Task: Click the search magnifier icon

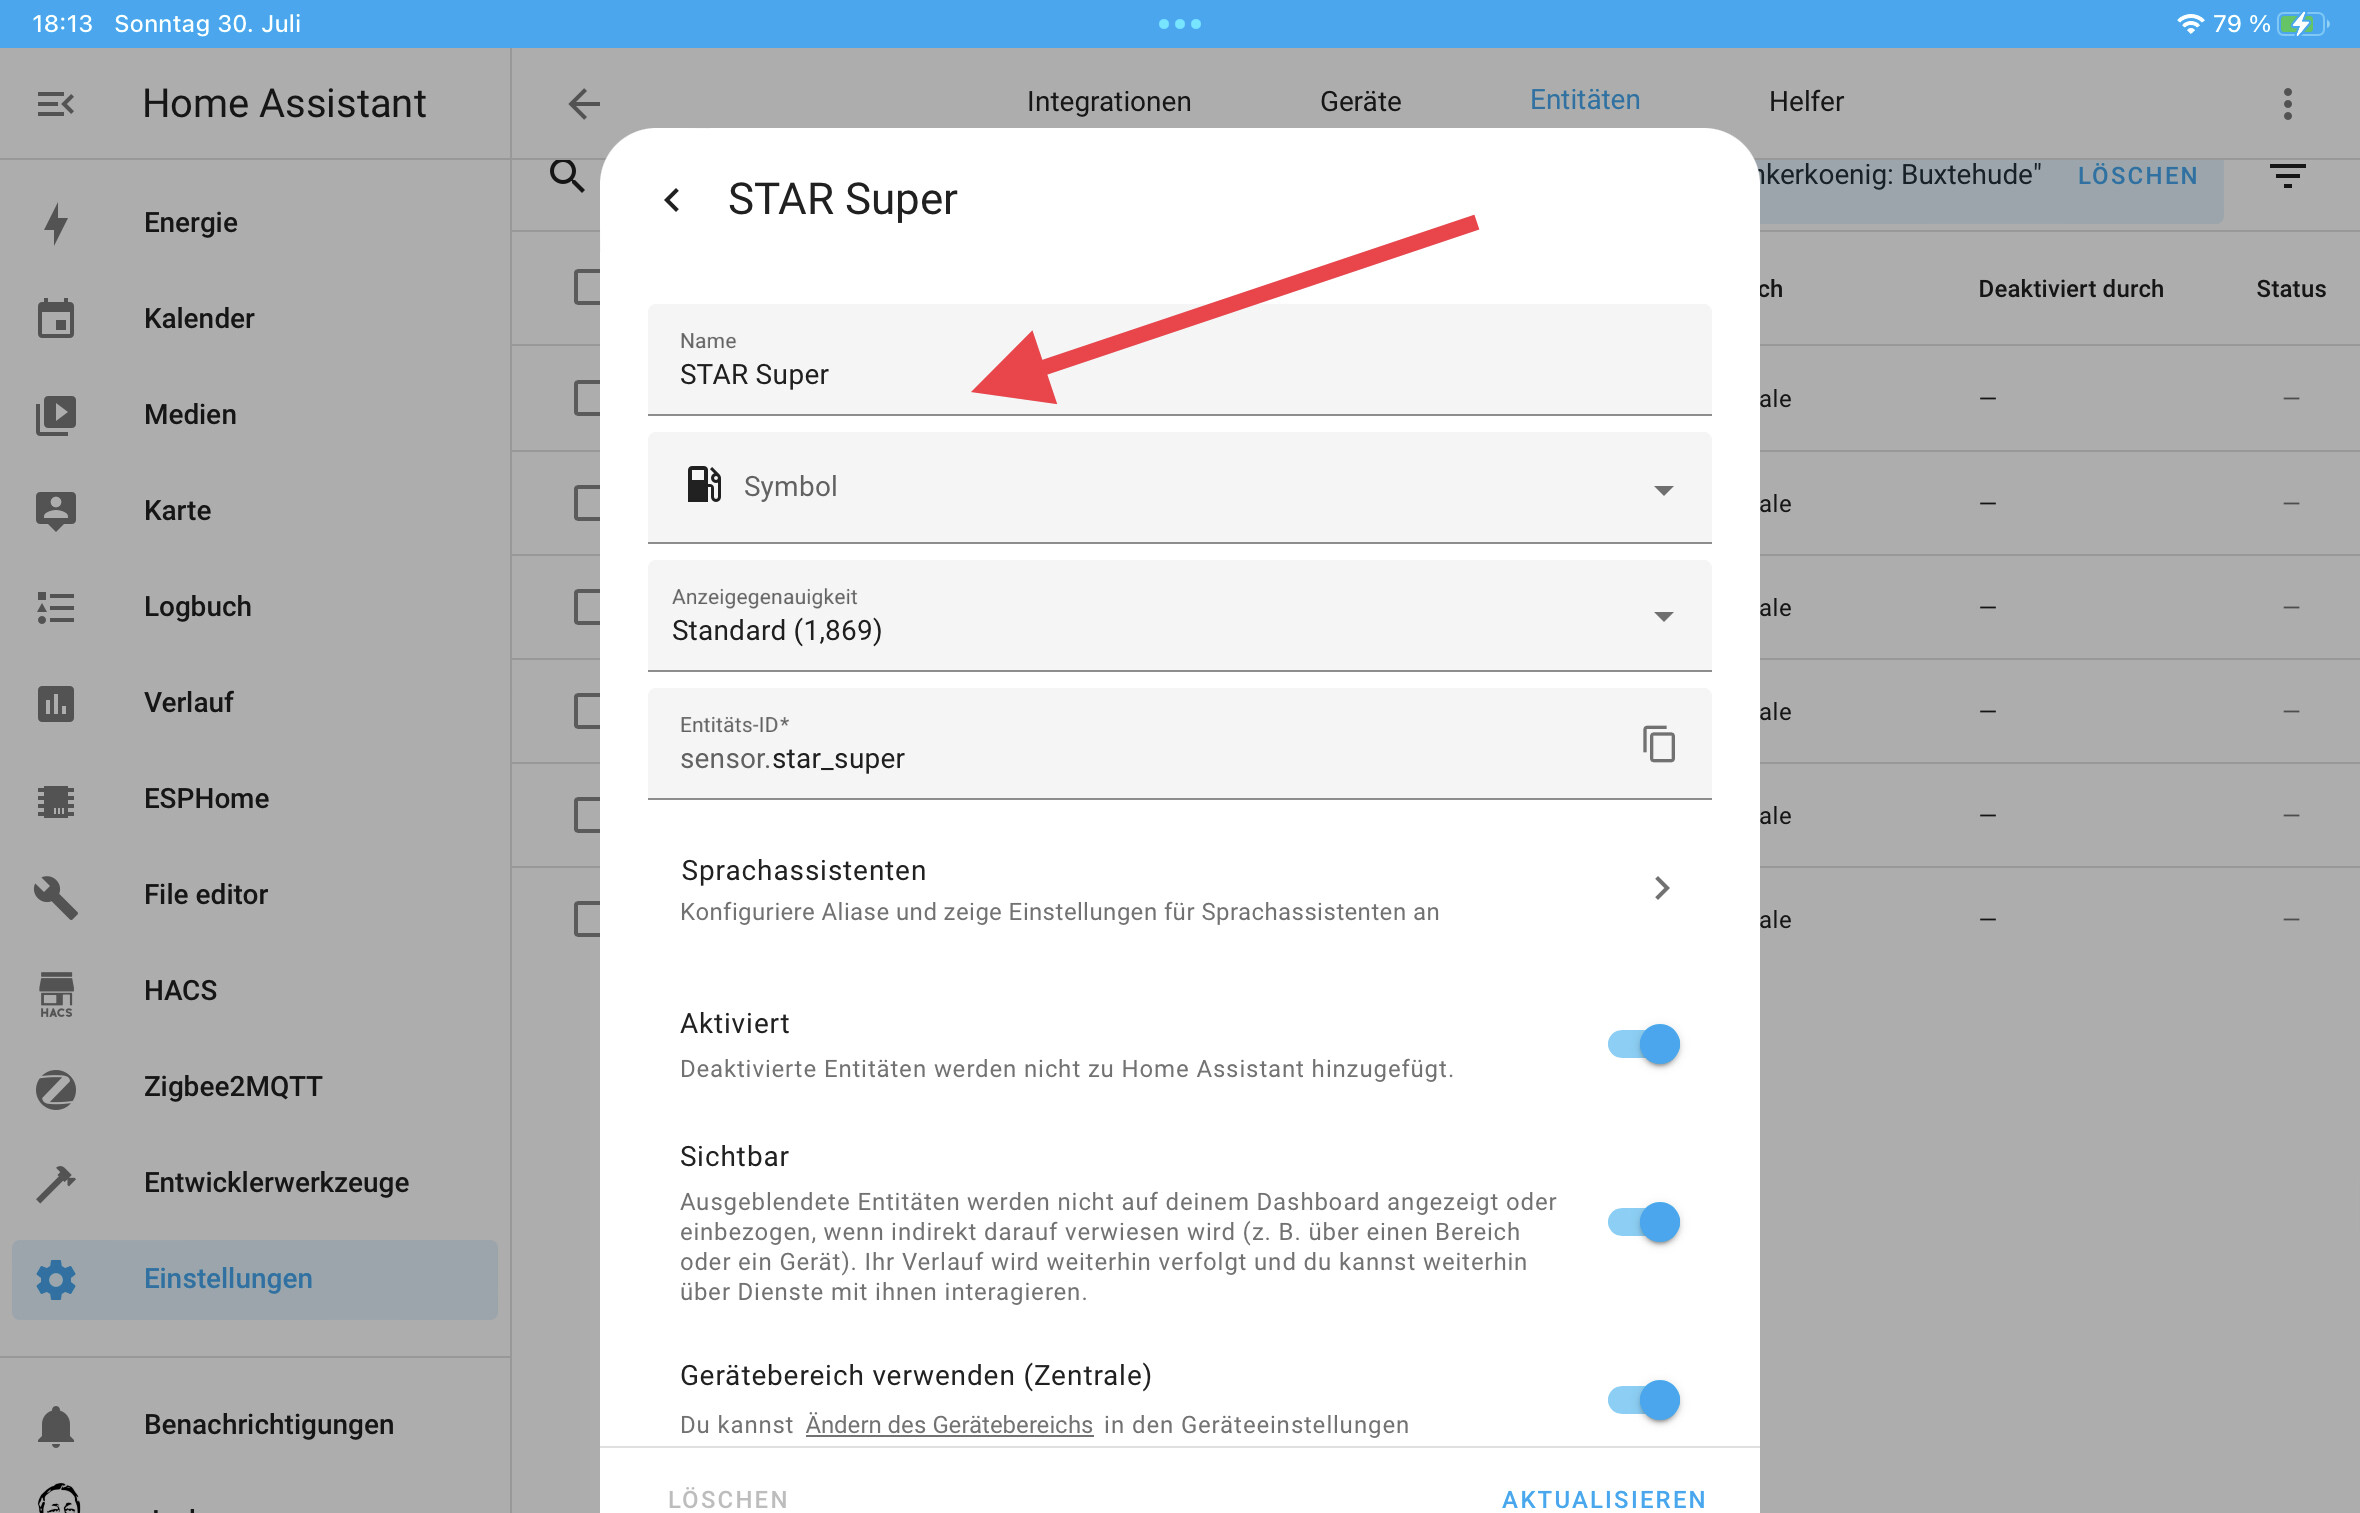Action: pyautogui.click(x=567, y=175)
